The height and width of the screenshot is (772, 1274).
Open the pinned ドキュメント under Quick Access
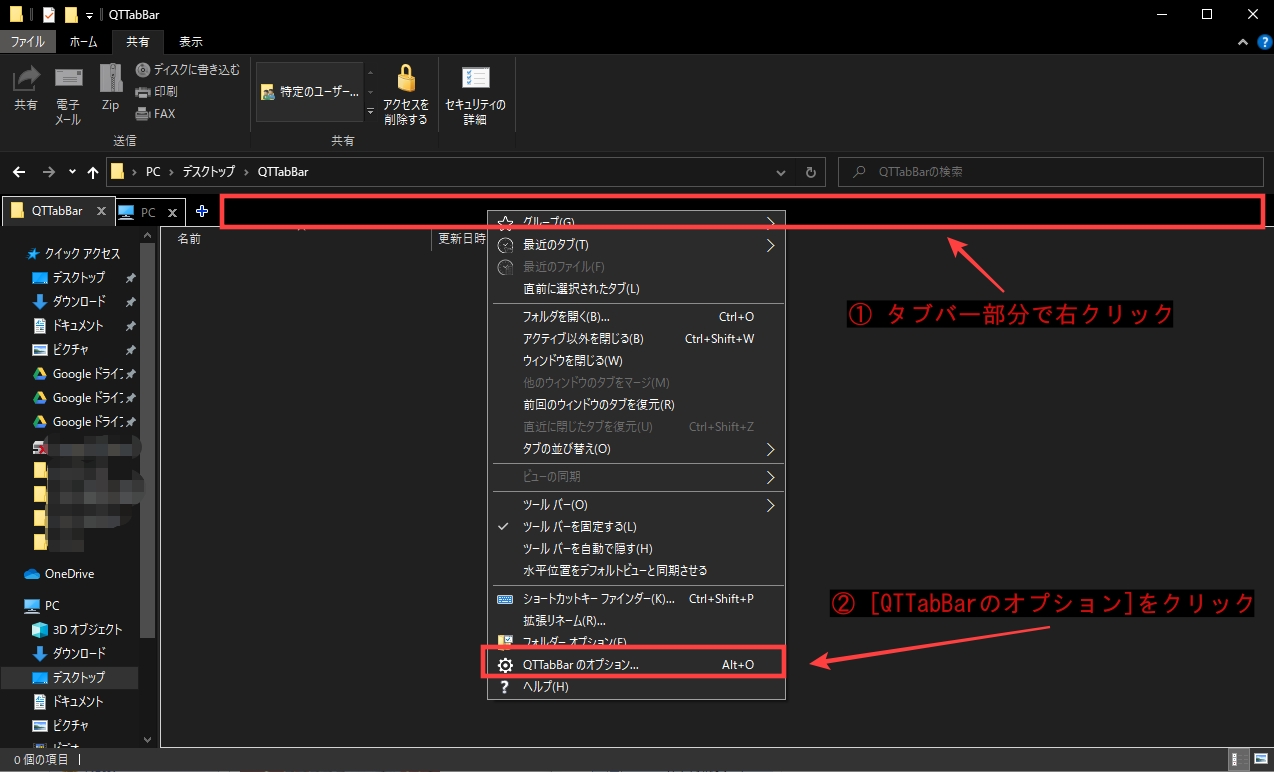(x=78, y=326)
